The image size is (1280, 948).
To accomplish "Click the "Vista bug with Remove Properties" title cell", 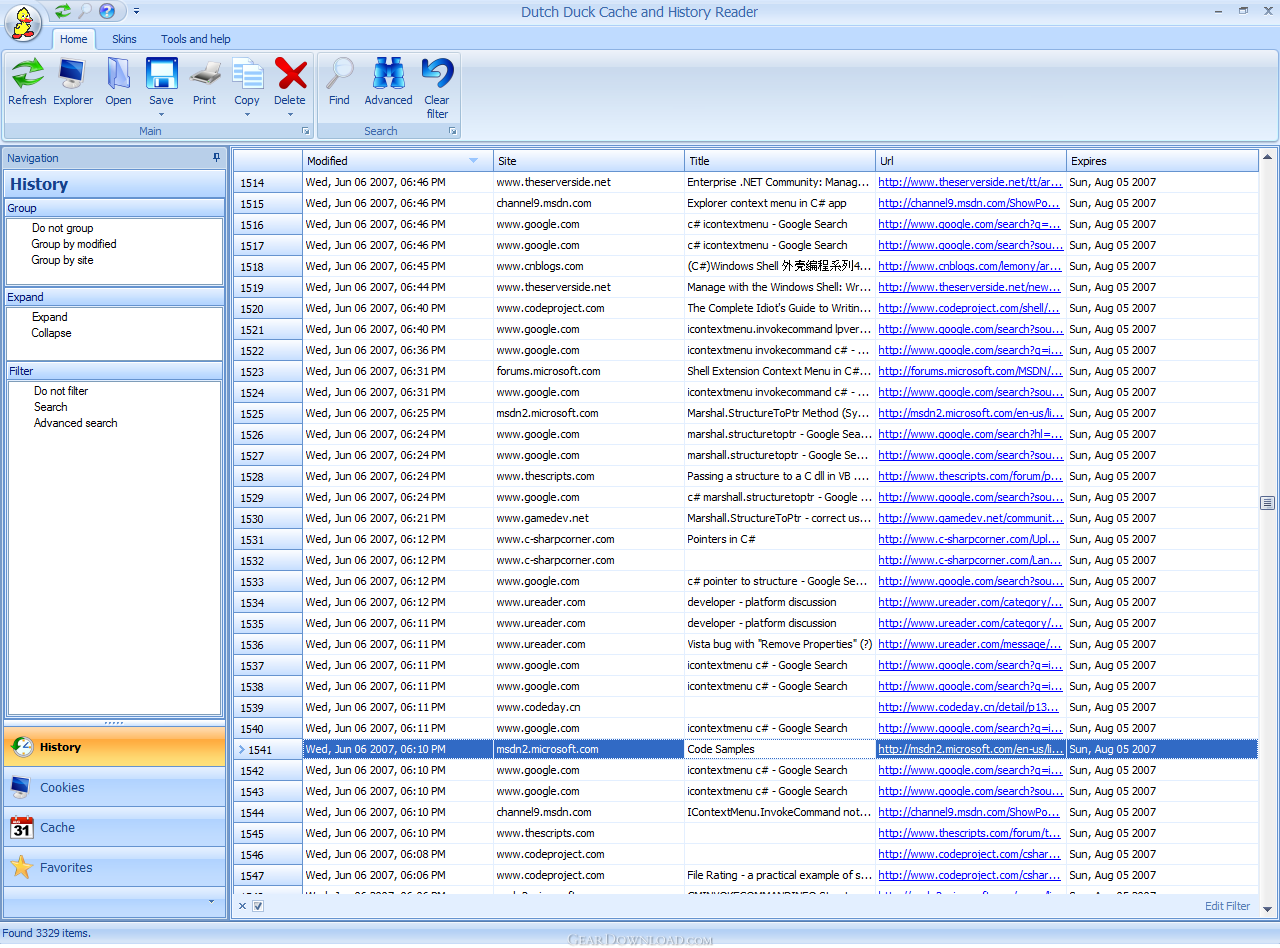I will [780, 644].
